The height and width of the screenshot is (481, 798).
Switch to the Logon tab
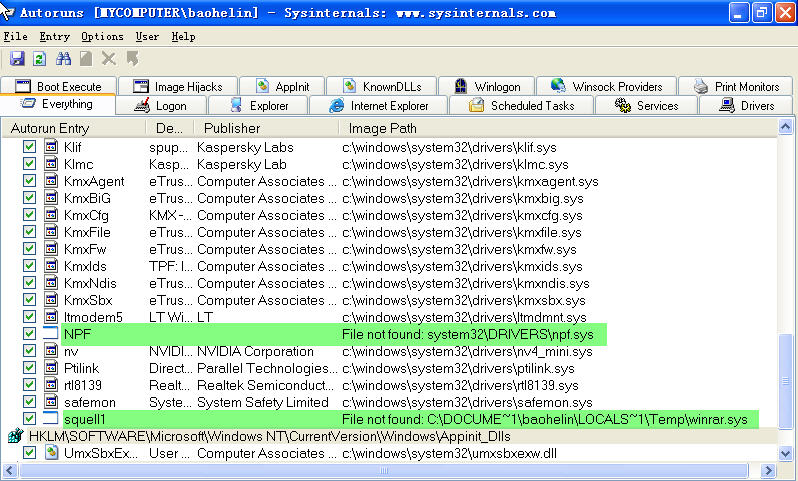pyautogui.click(x=161, y=105)
